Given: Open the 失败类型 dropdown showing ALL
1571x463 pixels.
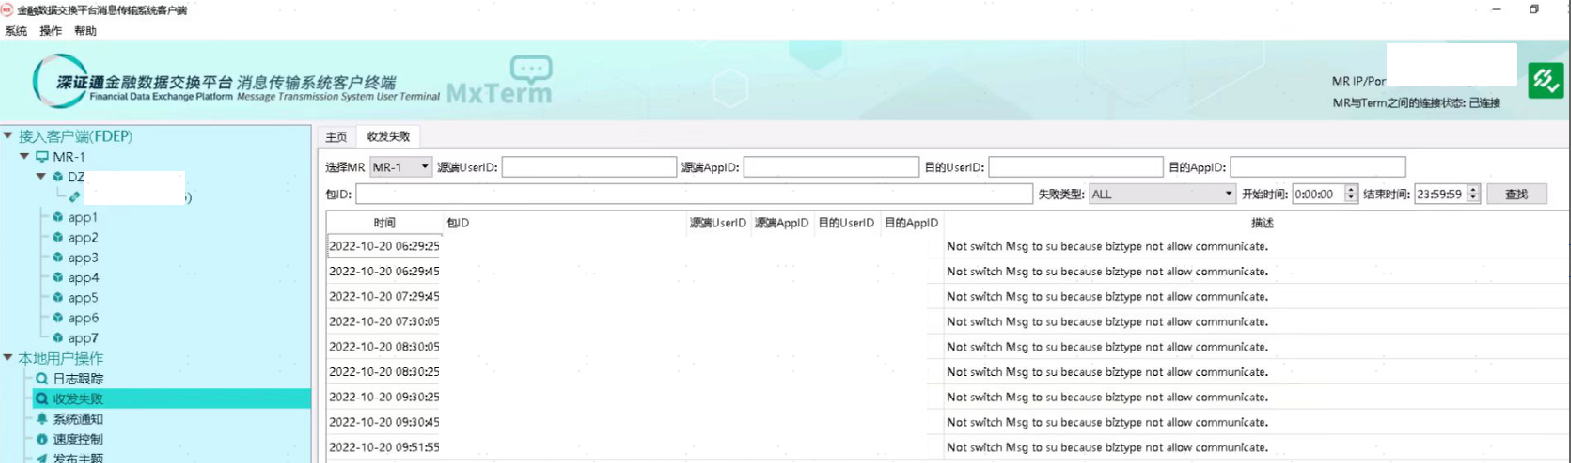Looking at the screenshot, I should pos(1162,194).
